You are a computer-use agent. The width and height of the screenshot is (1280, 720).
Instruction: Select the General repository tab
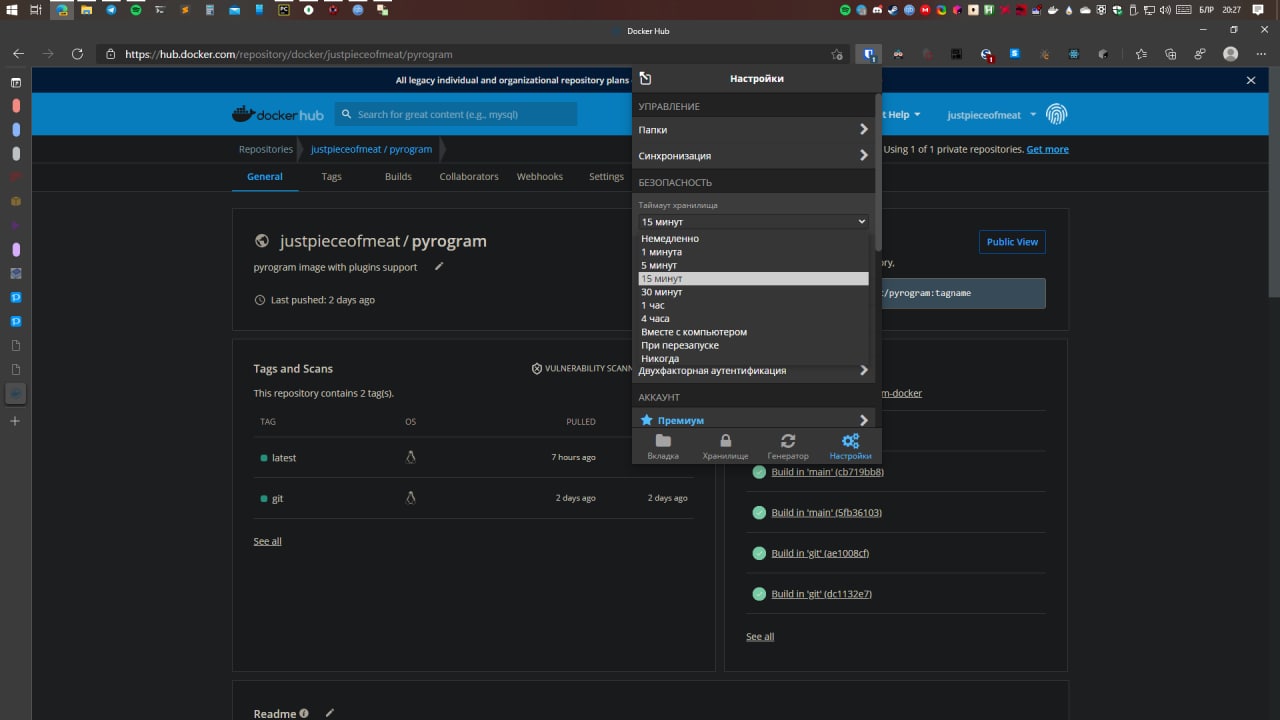click(265, 176)
